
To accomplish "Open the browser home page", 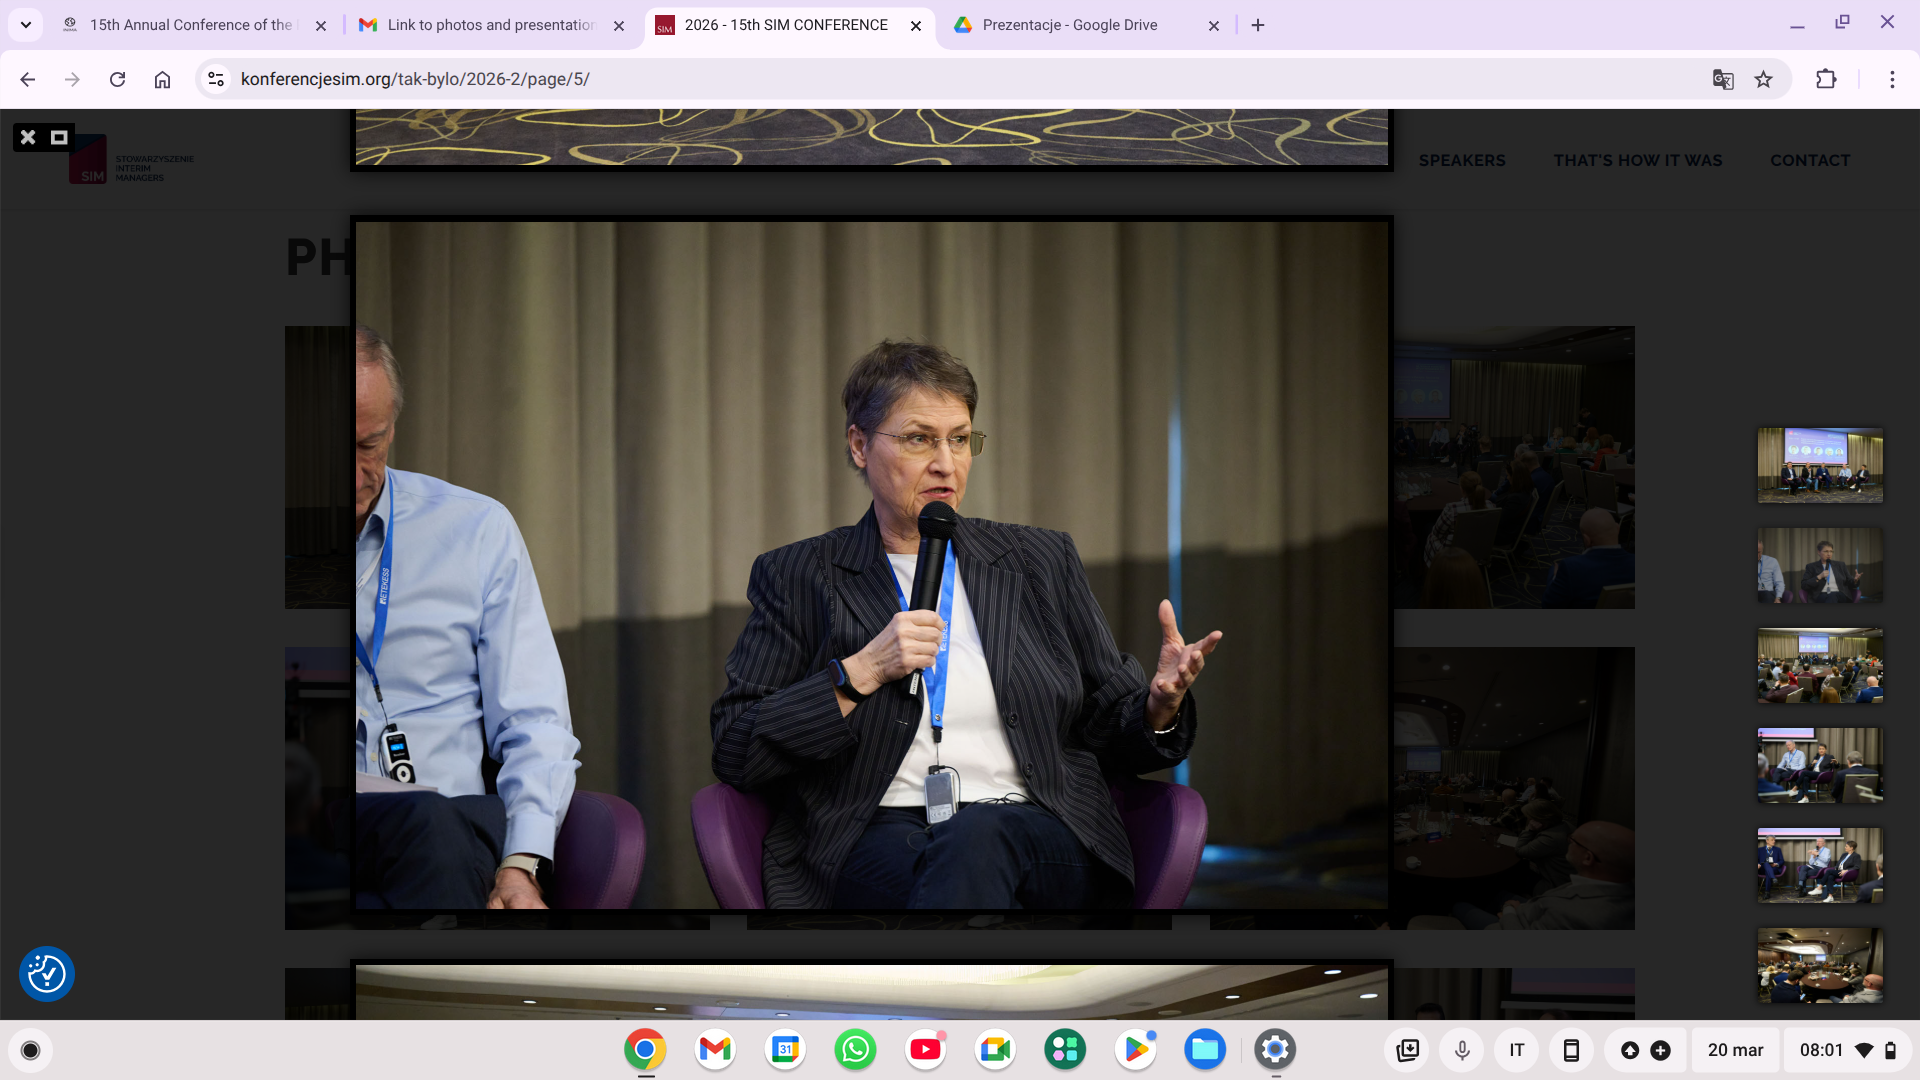I will point(162,79).
